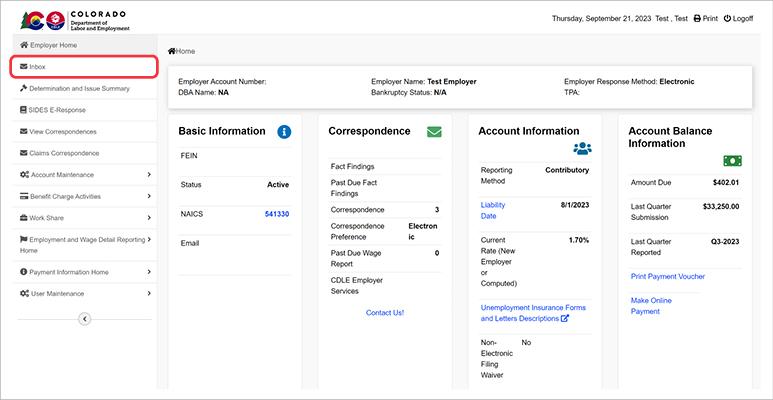Expand the Benefit Charge Activities submenu
The image size is (773, 400).
[149, 196]
